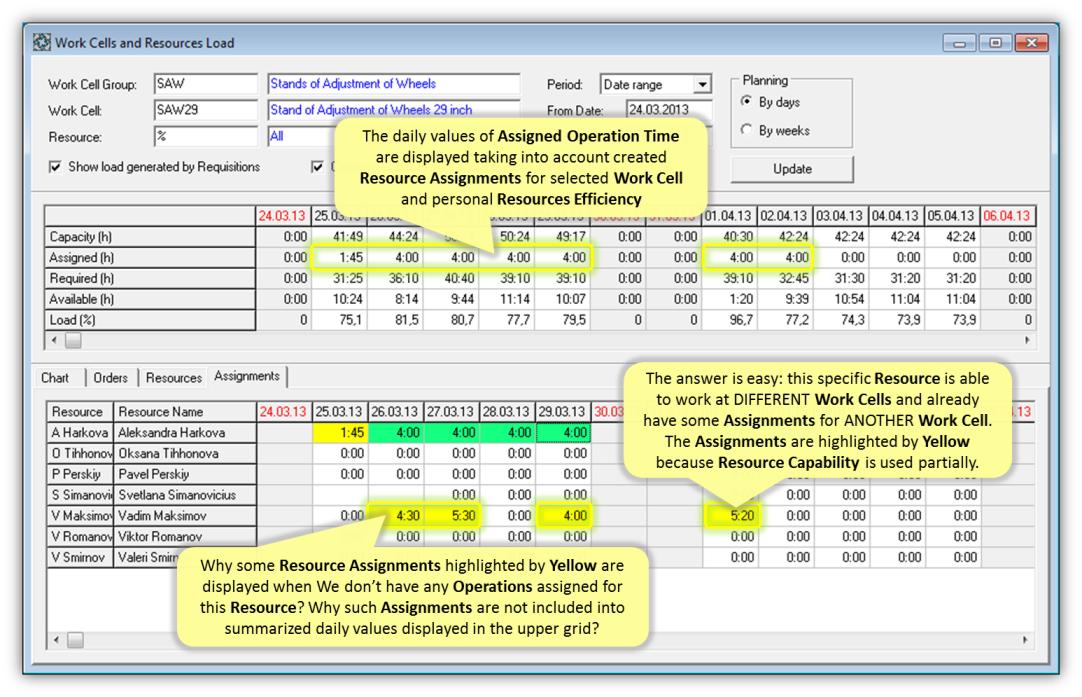Screen dimensions: 1082x697
Task: Click Aleksandra Harkova's yellow 1:45 assignment cell
Action: click(x=340, y=433)
